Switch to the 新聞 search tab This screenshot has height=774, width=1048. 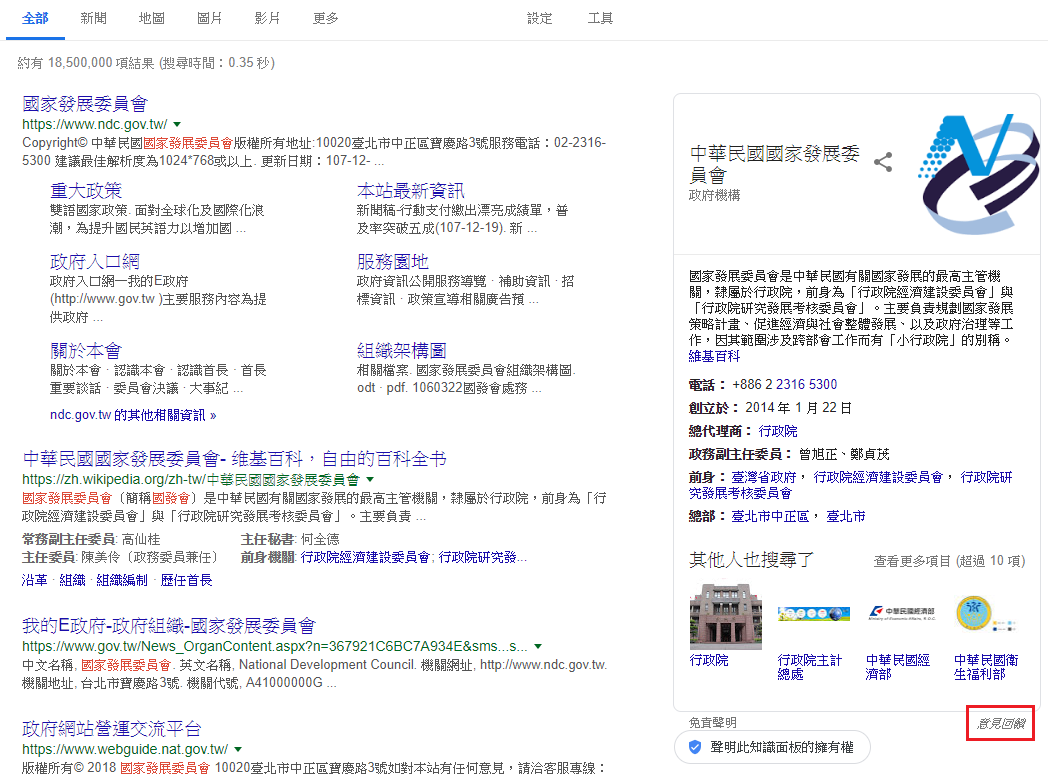(94, 18)
